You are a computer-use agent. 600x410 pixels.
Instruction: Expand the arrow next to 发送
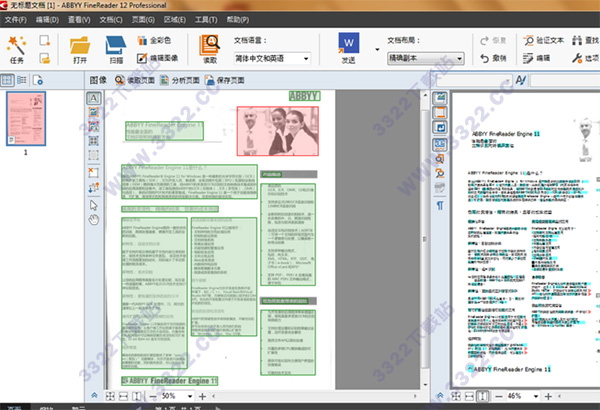point(377,49)
